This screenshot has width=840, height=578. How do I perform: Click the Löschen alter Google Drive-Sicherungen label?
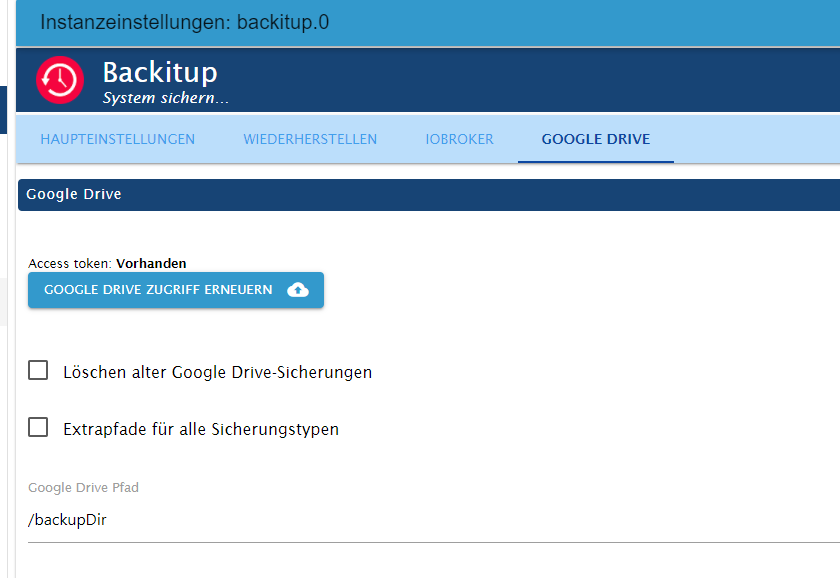pyautogui.click(x=218, y=372)
